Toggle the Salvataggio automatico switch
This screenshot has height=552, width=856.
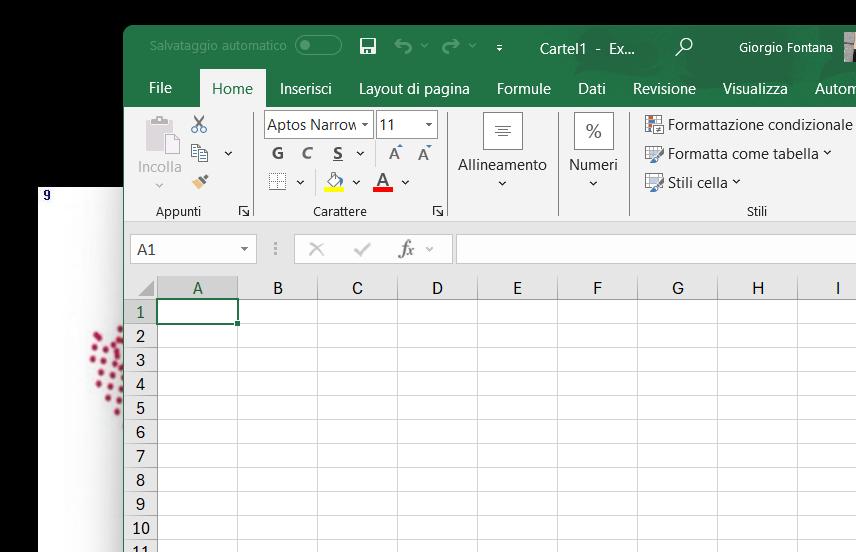(x=318, y=46)
